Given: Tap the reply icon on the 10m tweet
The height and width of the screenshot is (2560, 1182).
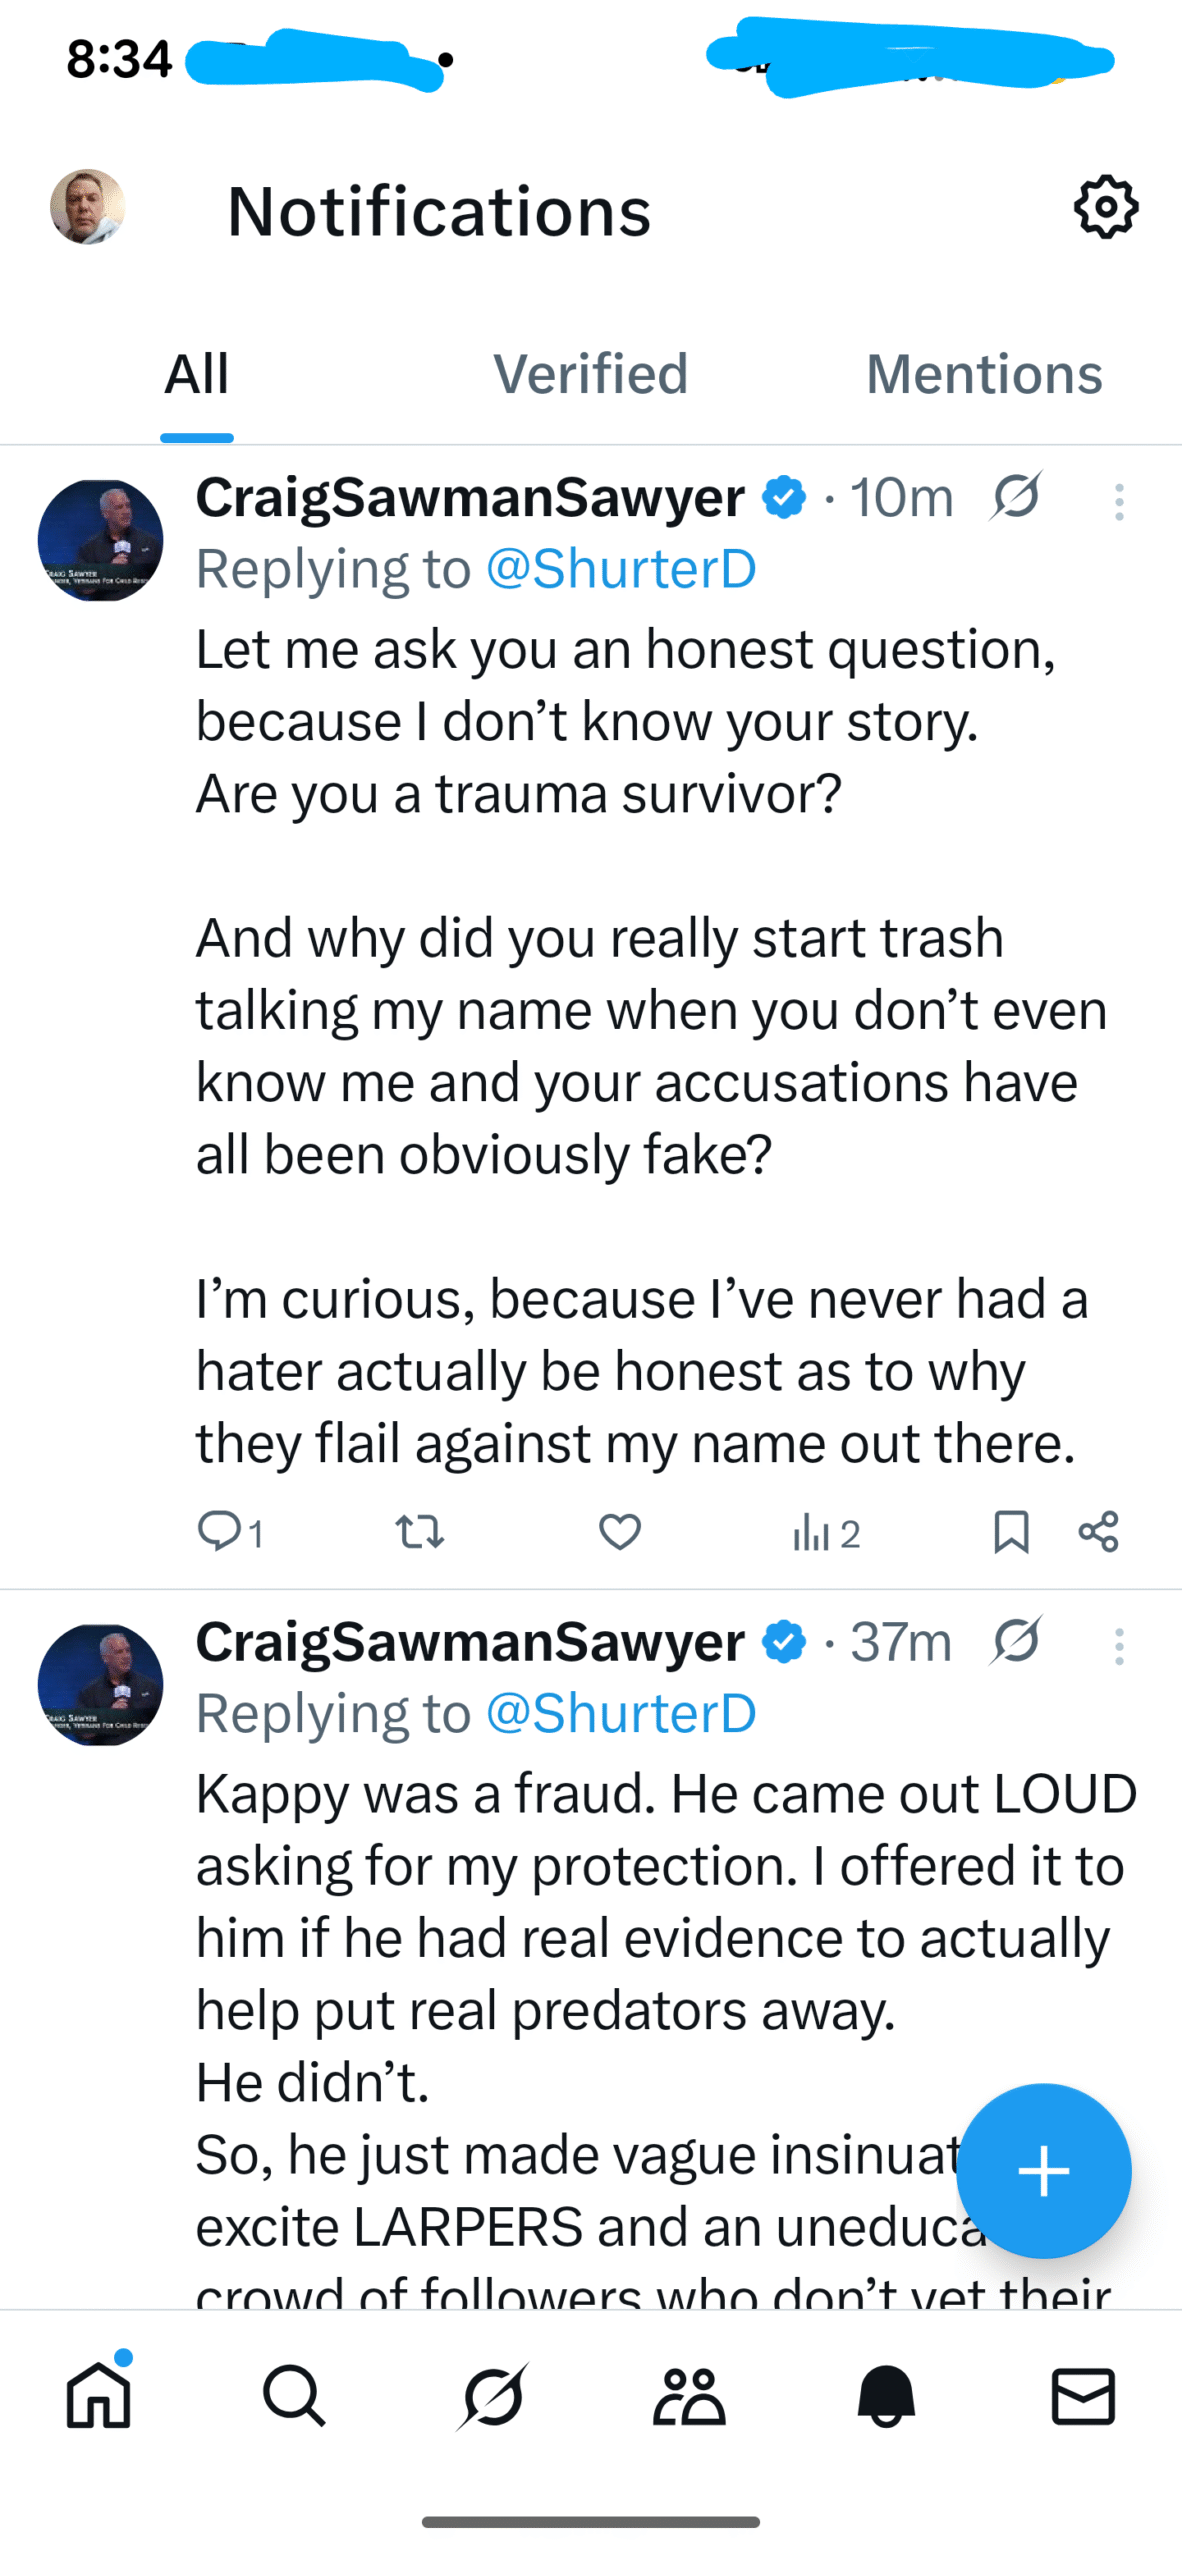Looking at the screenshot, I should [x=218, y=1531].
